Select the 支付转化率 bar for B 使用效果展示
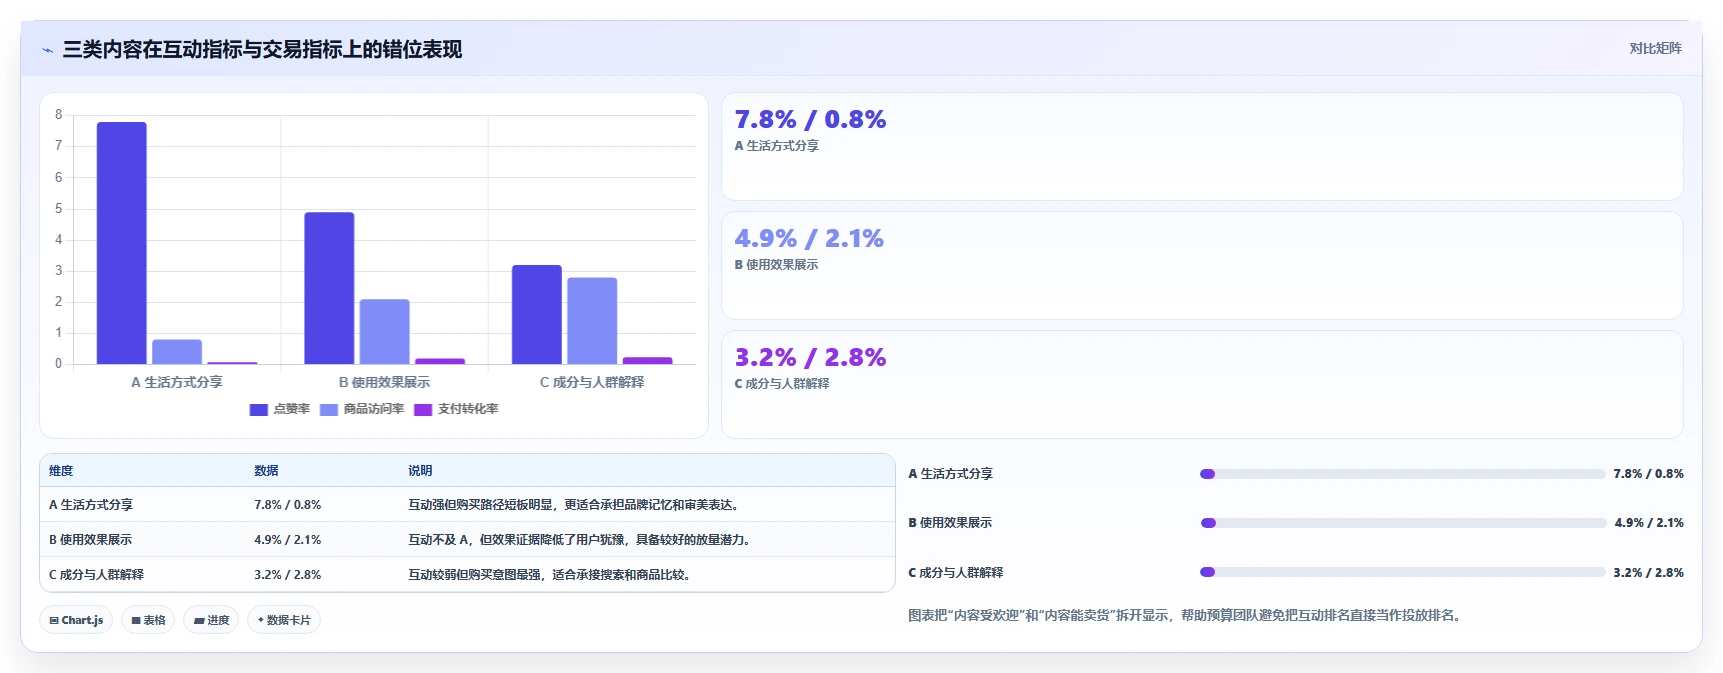Screen dimensions: 1723x673 click(440, 361)
